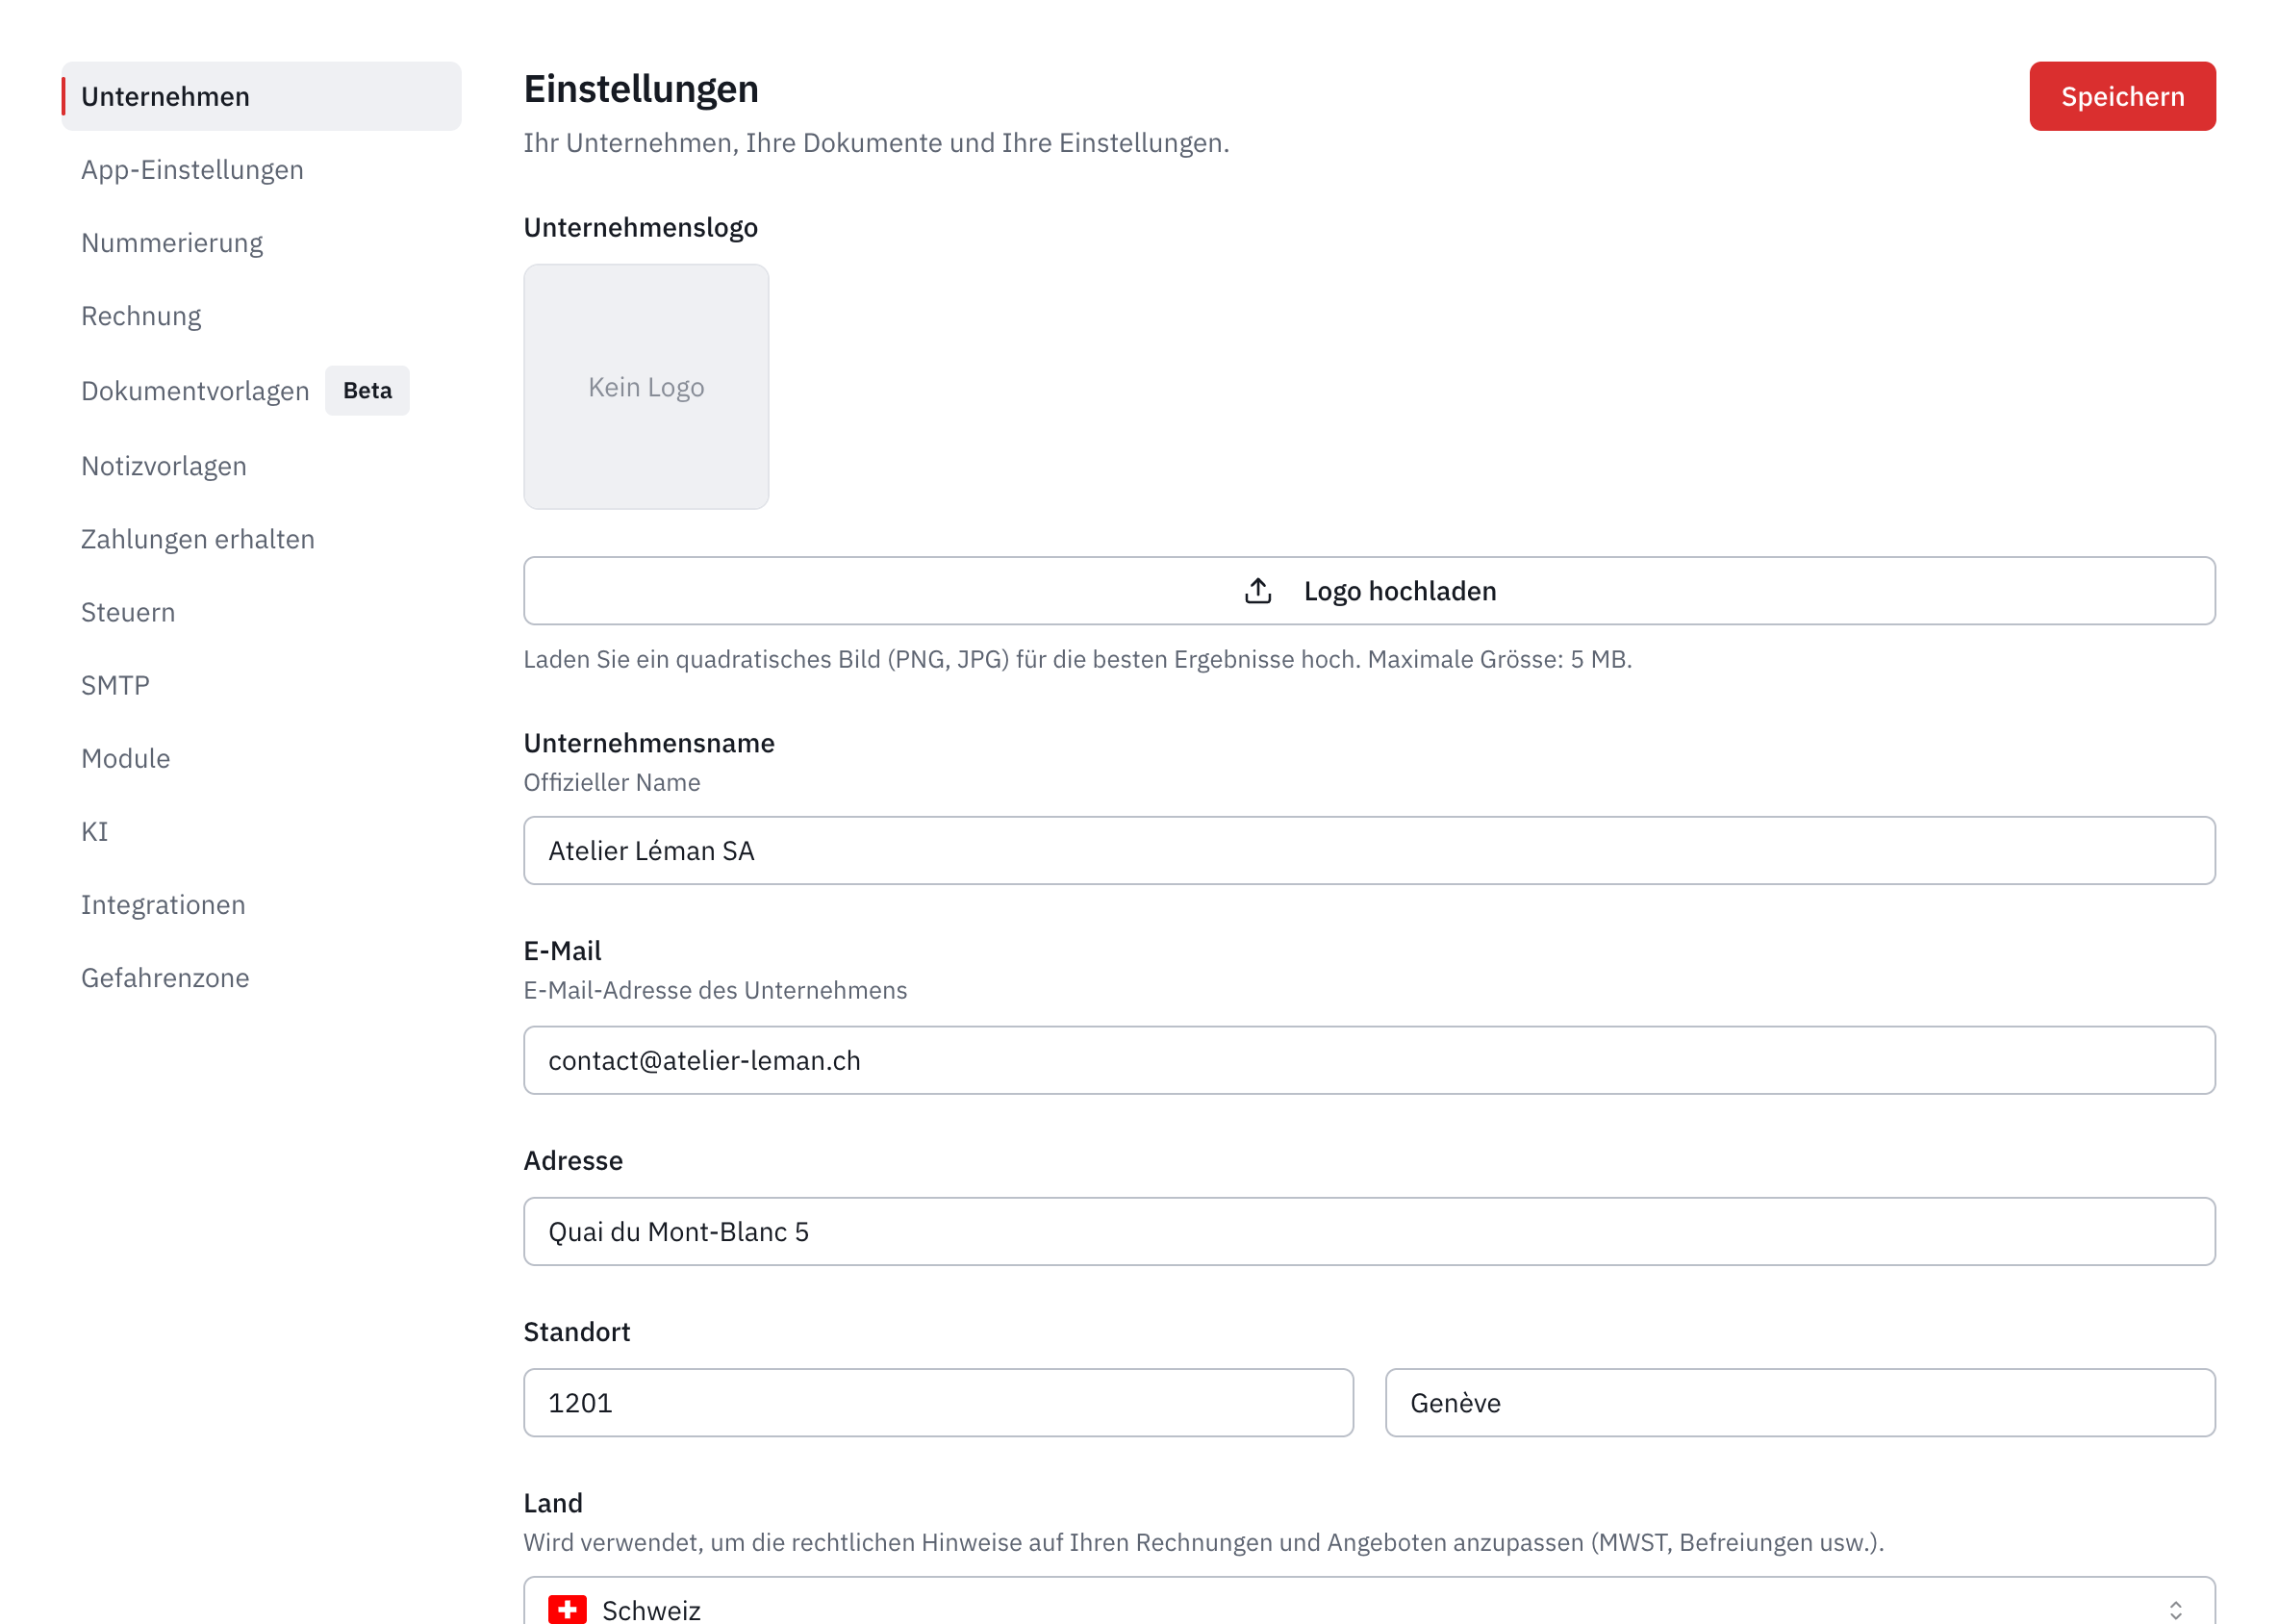Click the Land description about rechtlichen Hinweise
Screen dimensions: 2278x1624
(1203, 1542)
